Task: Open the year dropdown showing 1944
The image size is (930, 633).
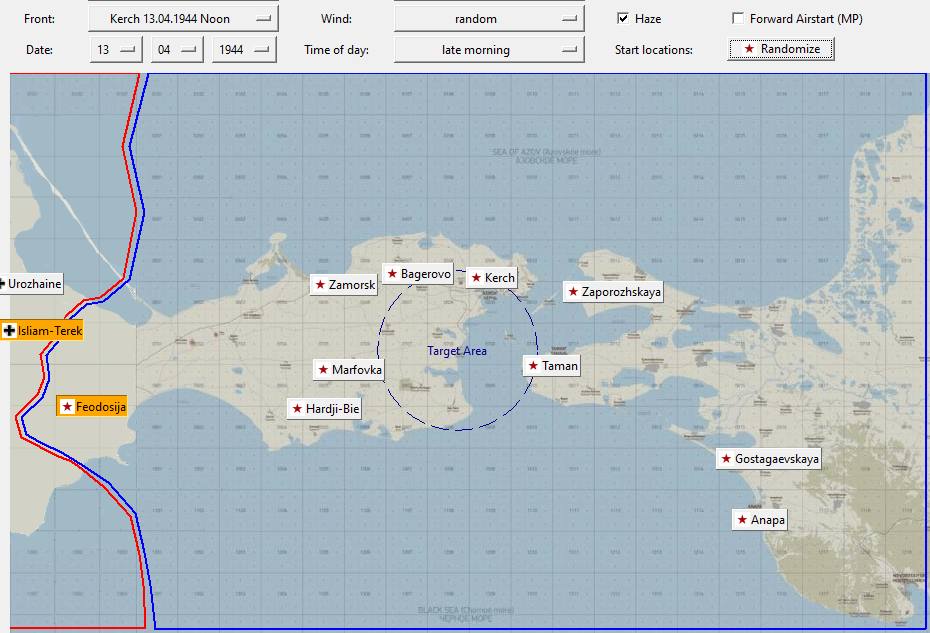Action: [x=244, y=50]
